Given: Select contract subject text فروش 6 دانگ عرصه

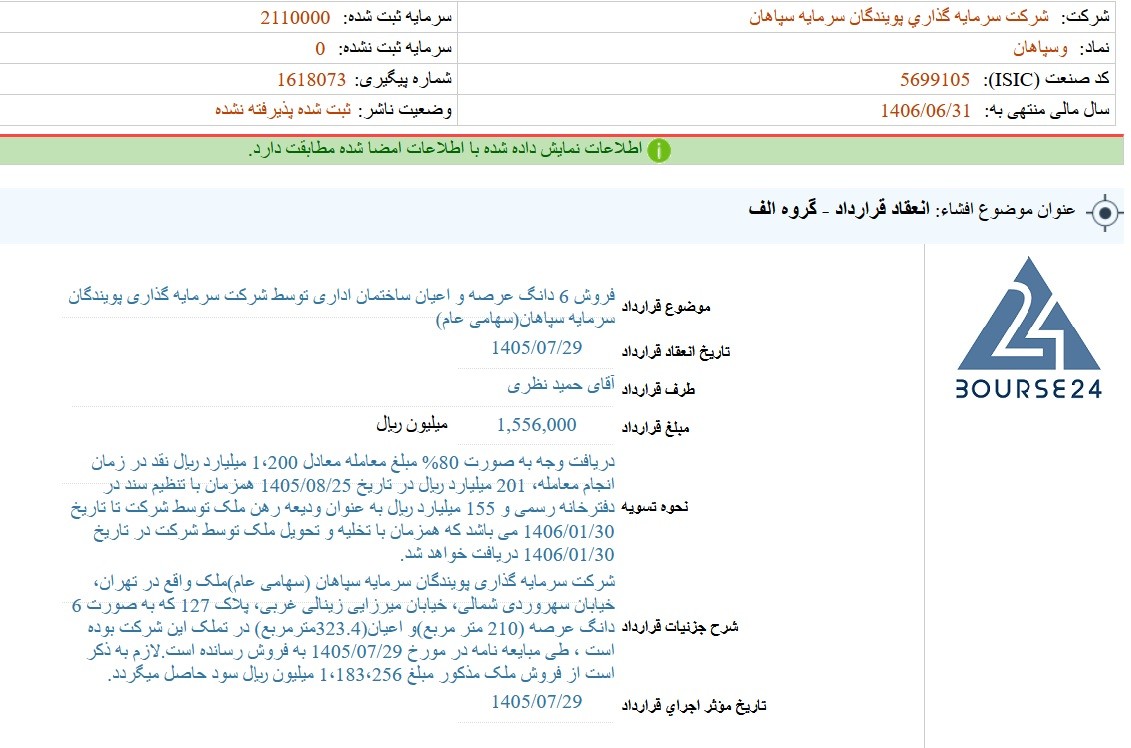Looking at the screenshot, I should tap(342, 307).
